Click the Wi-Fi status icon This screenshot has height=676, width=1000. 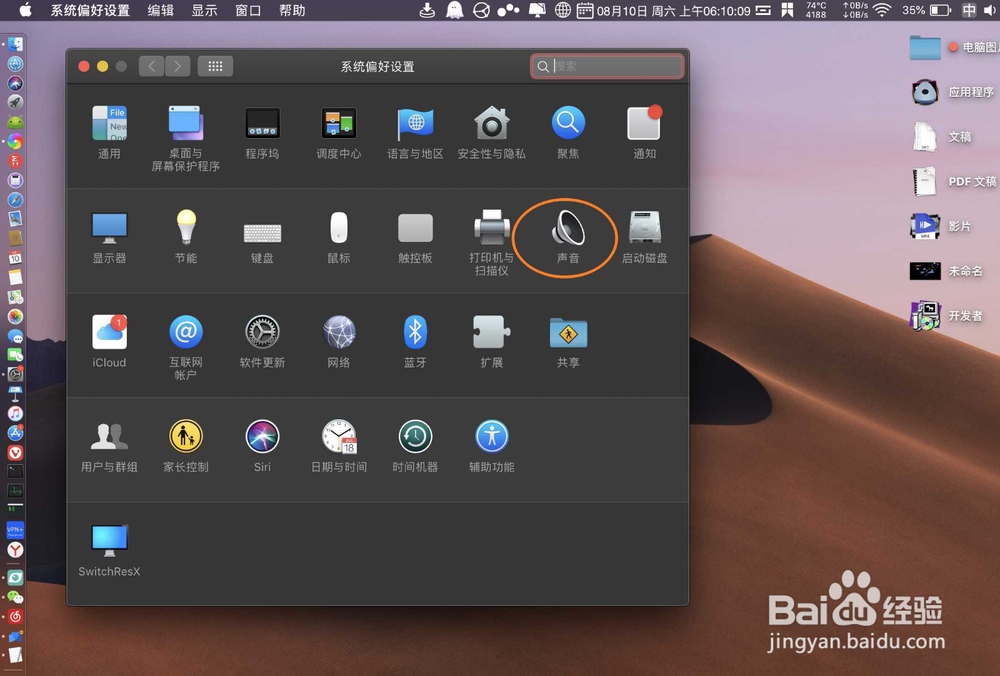pyautogui.click(x=883, y=10)
